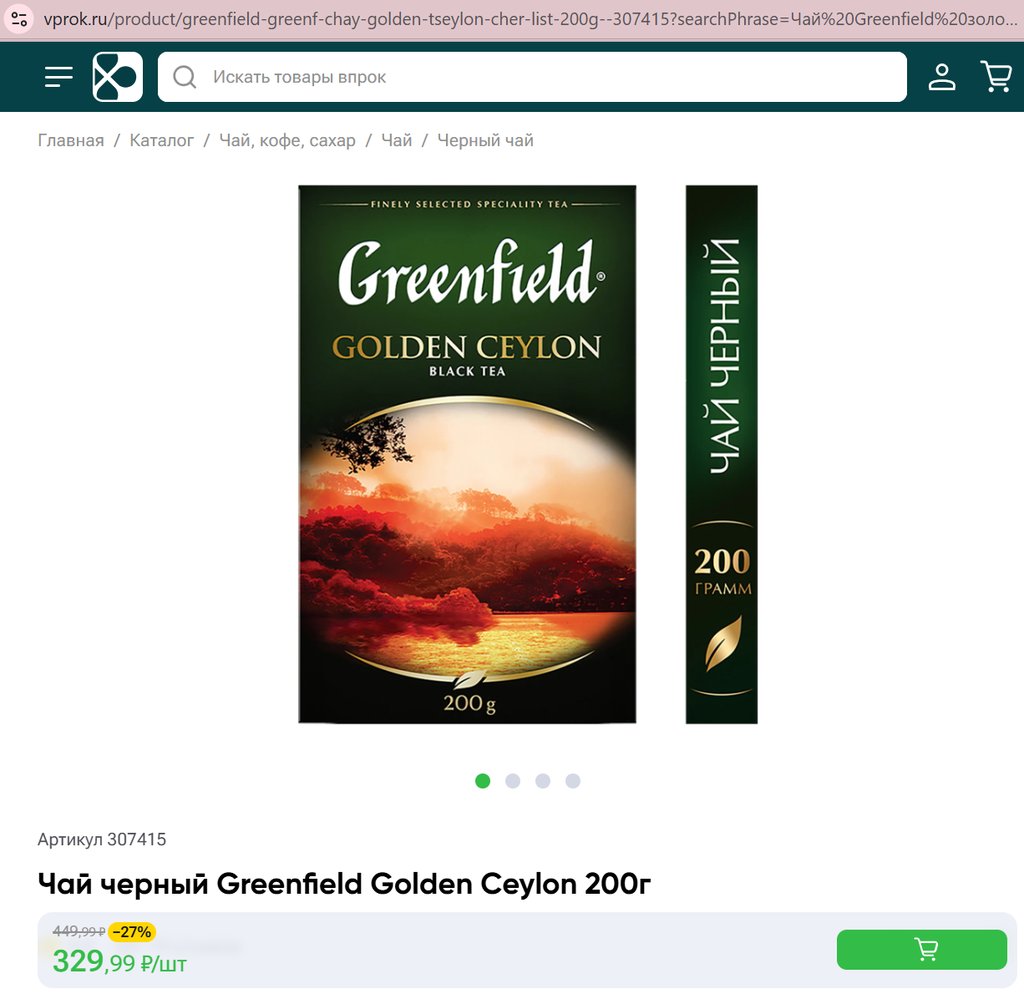Click the Greenfield box front image
Image resolution: width=1024 pixels, height=994 pixels.
click(467, 454)
